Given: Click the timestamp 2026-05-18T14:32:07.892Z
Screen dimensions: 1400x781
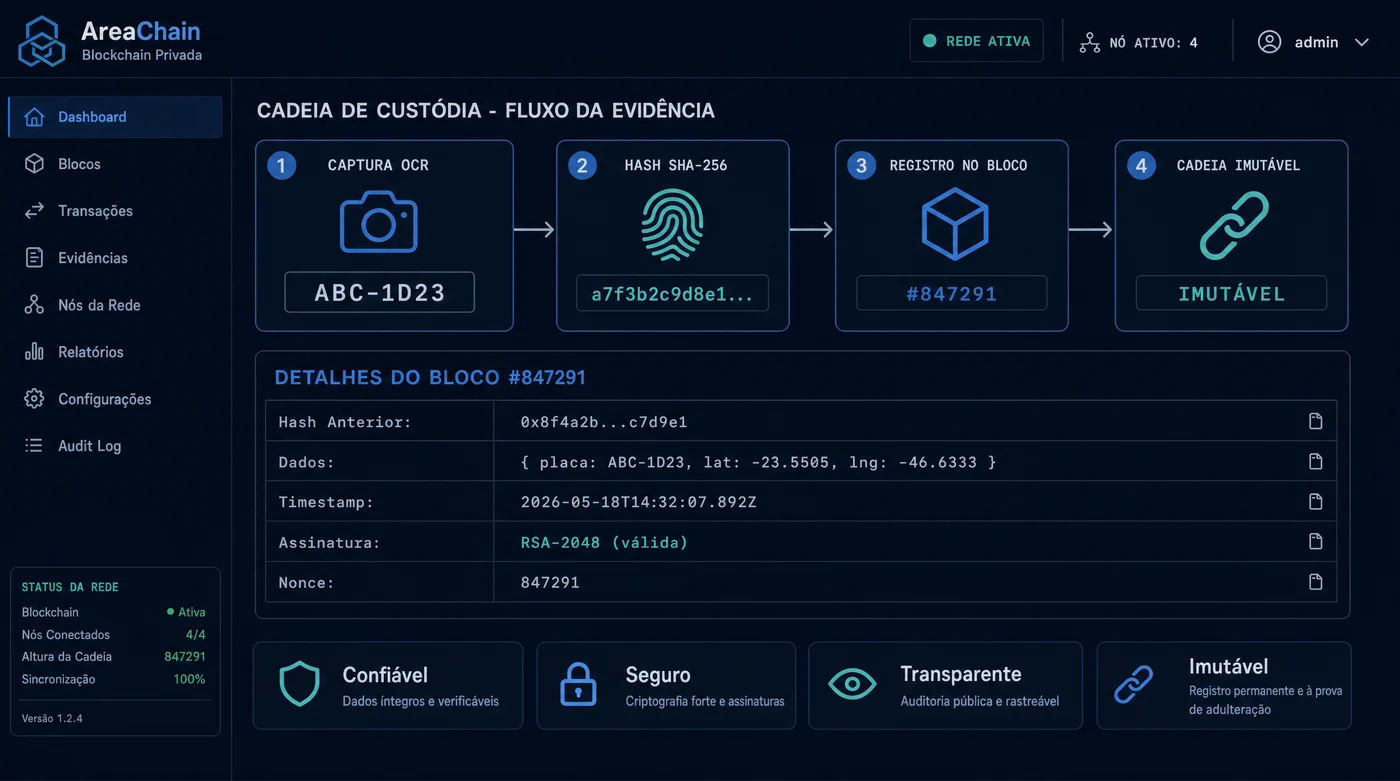Looking at the screenshot, I should 639,502.
